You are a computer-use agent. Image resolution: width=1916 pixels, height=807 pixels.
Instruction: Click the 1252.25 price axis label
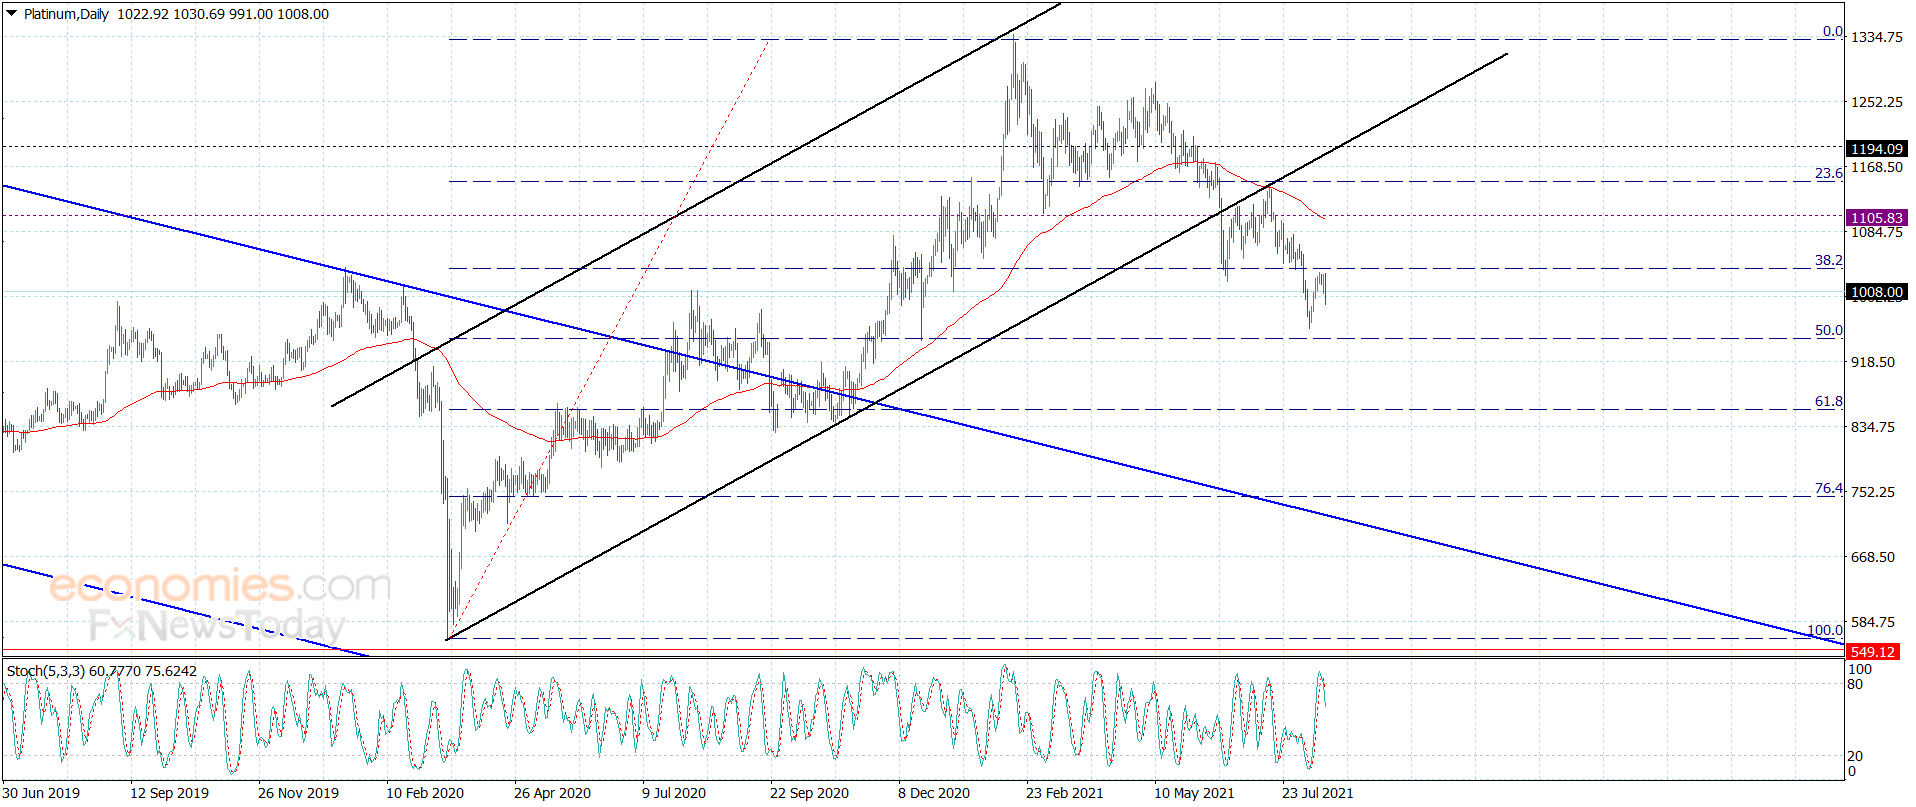[x=1877, y=102]
